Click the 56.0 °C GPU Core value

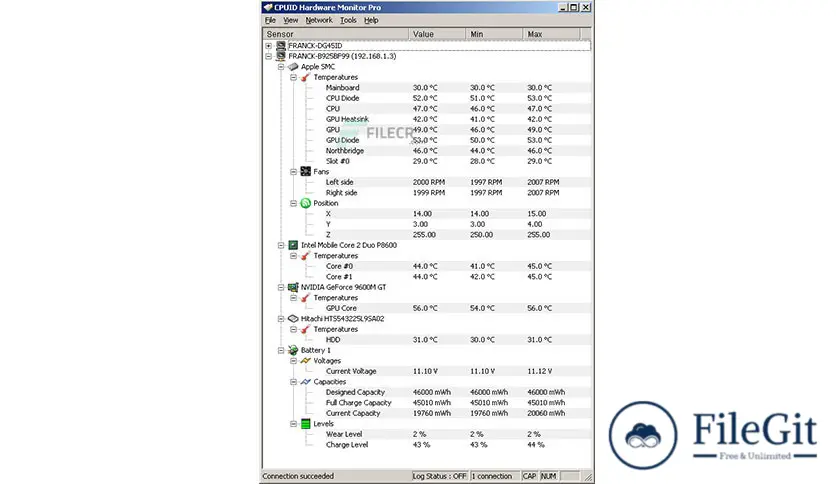pos(425,308)
